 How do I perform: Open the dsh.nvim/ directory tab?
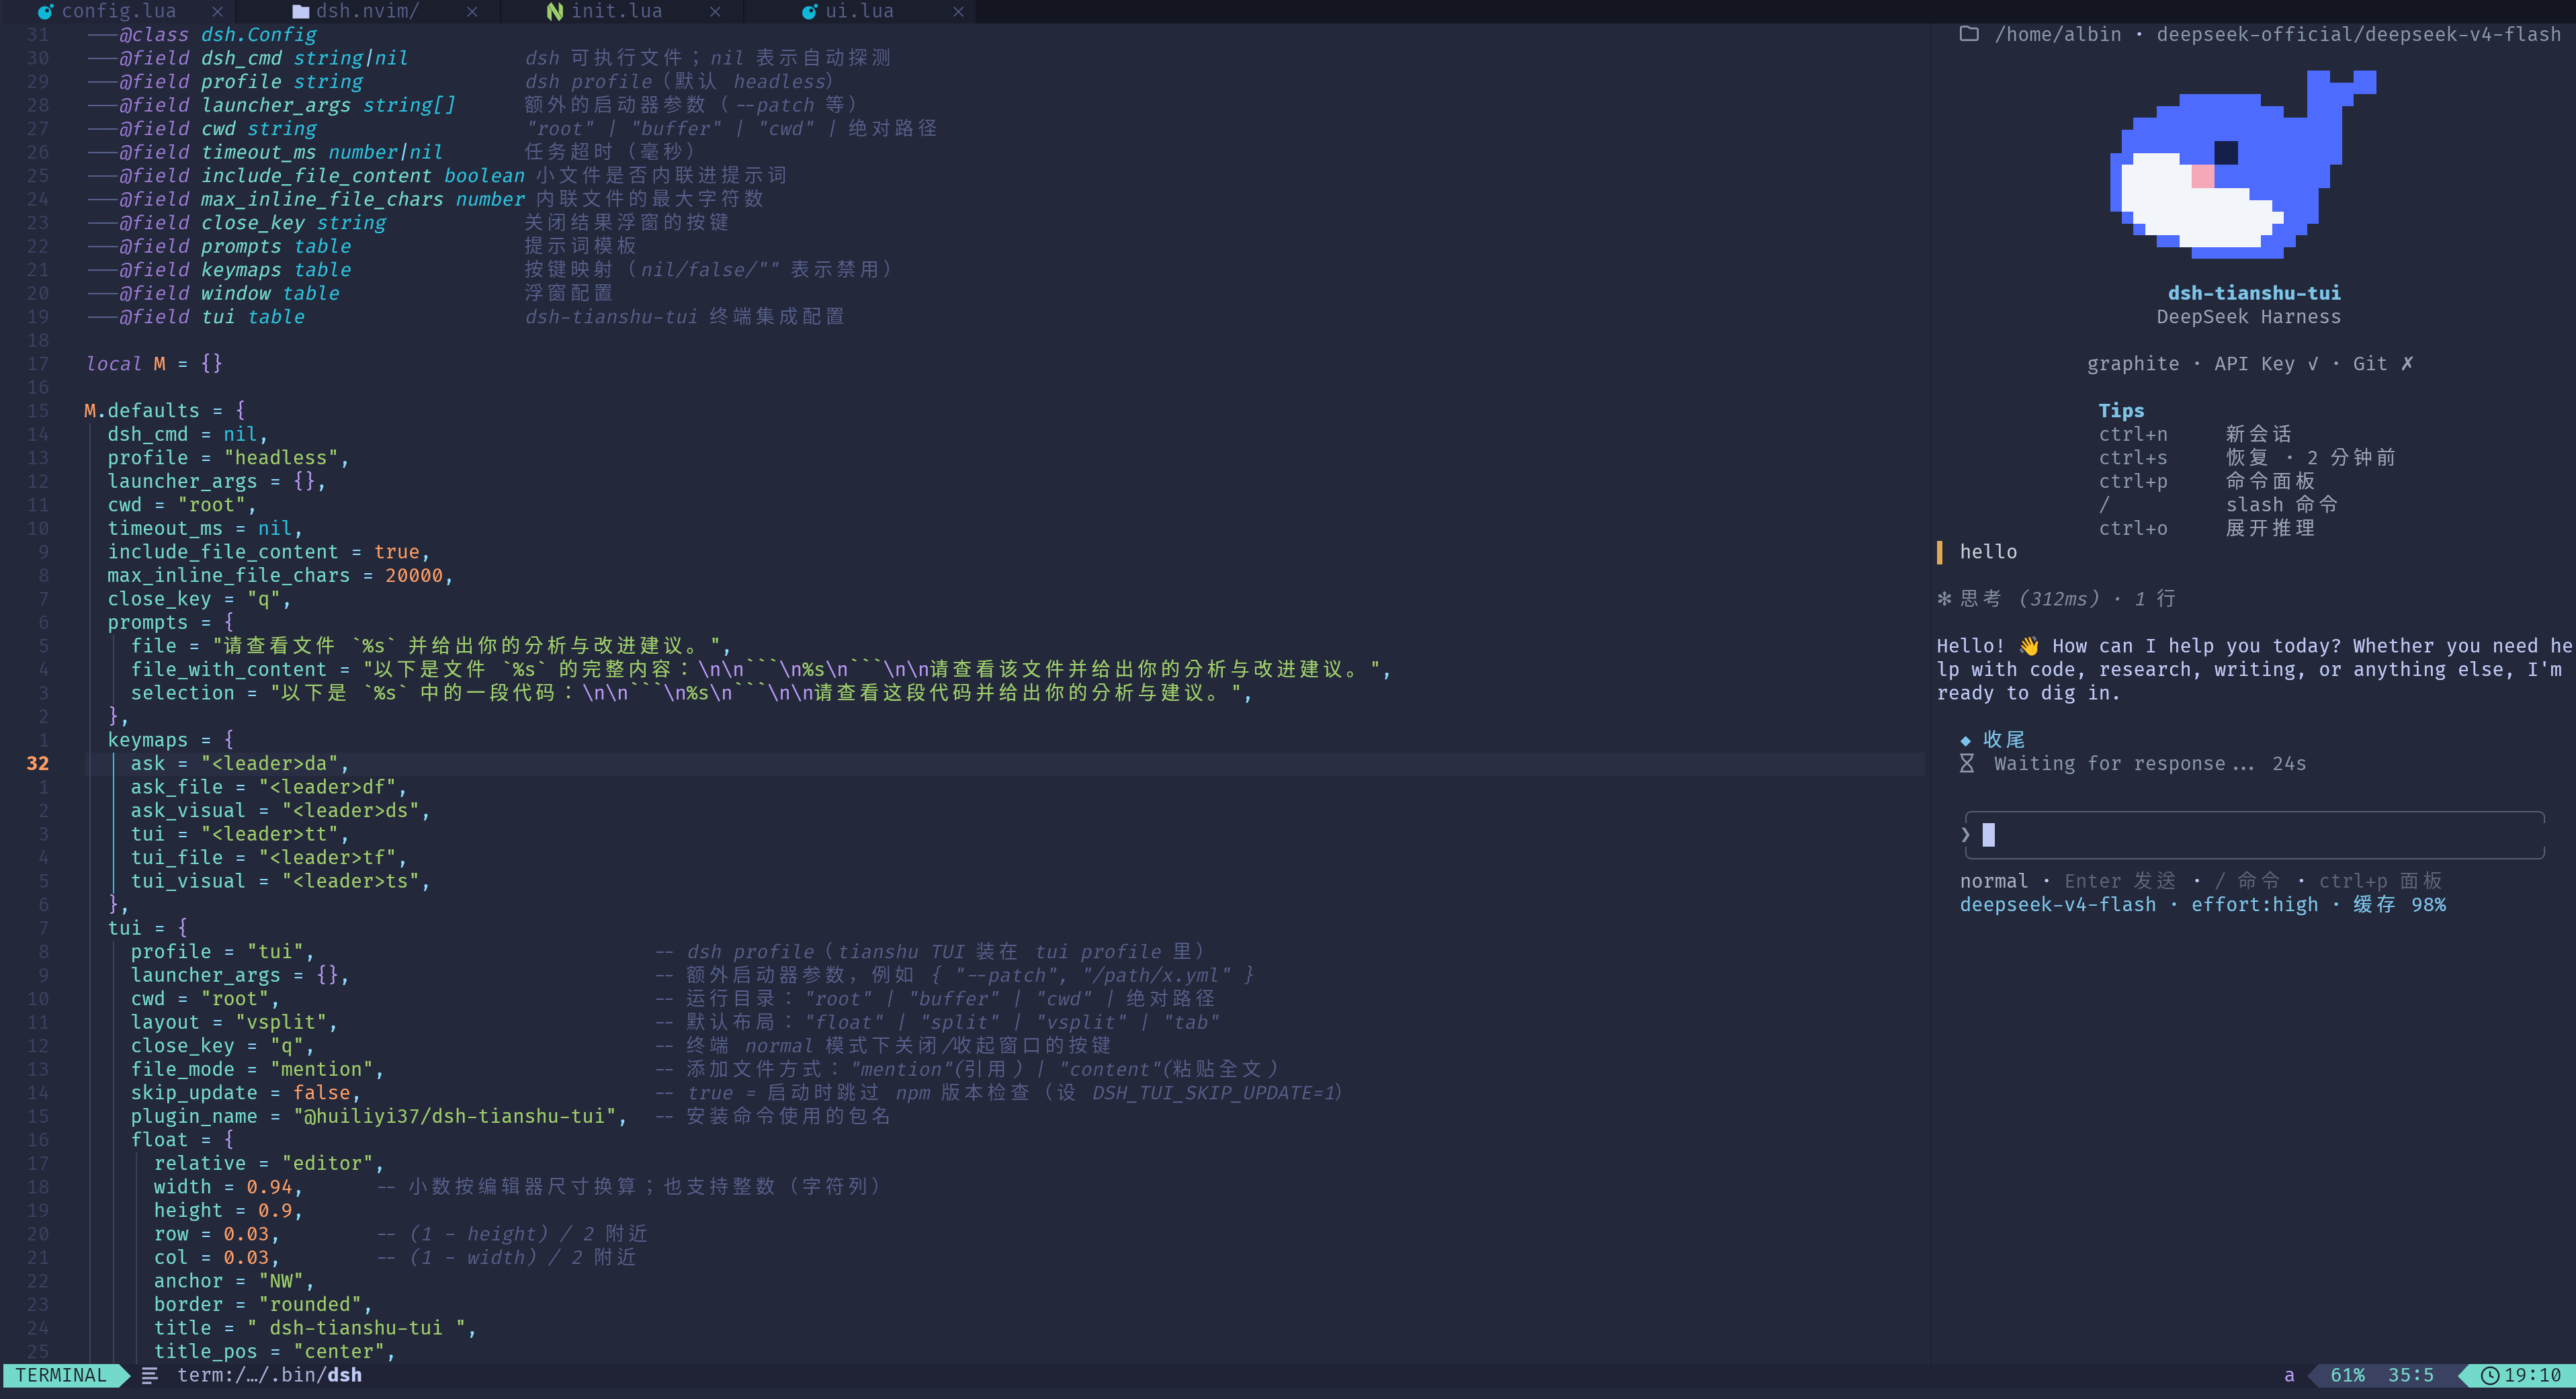[x=367, y=11]
